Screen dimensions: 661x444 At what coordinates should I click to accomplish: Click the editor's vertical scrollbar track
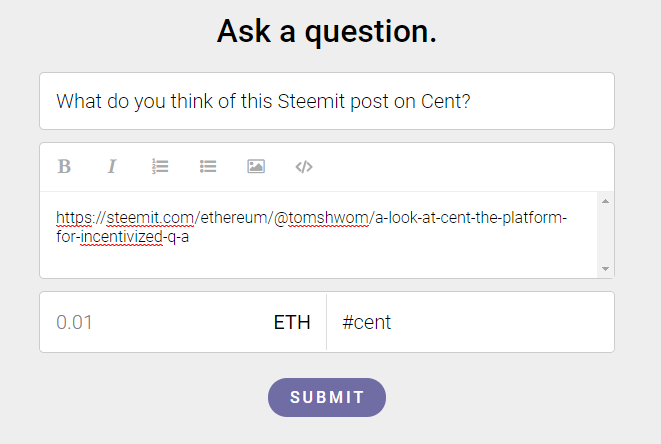click(x=605, y=235)
